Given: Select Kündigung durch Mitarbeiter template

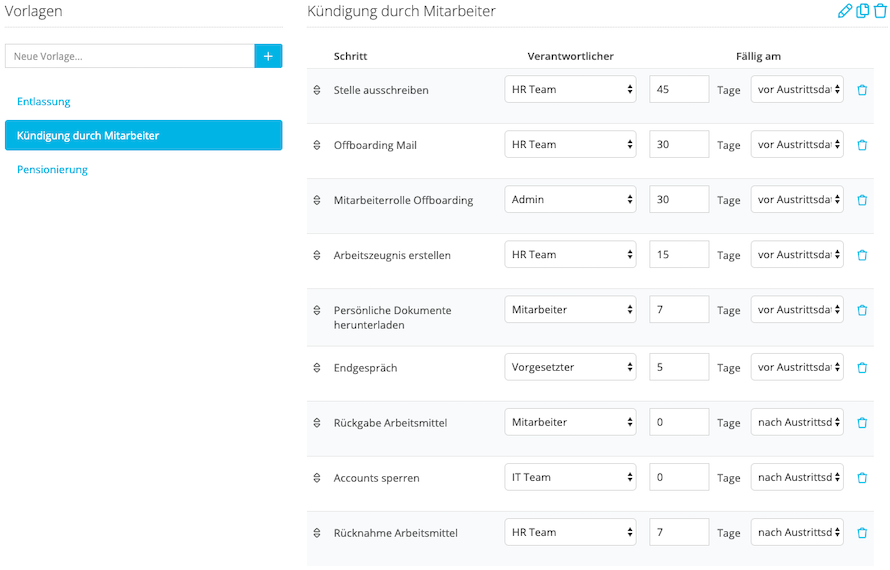Looking at the screenshot, I should point(144,135).
